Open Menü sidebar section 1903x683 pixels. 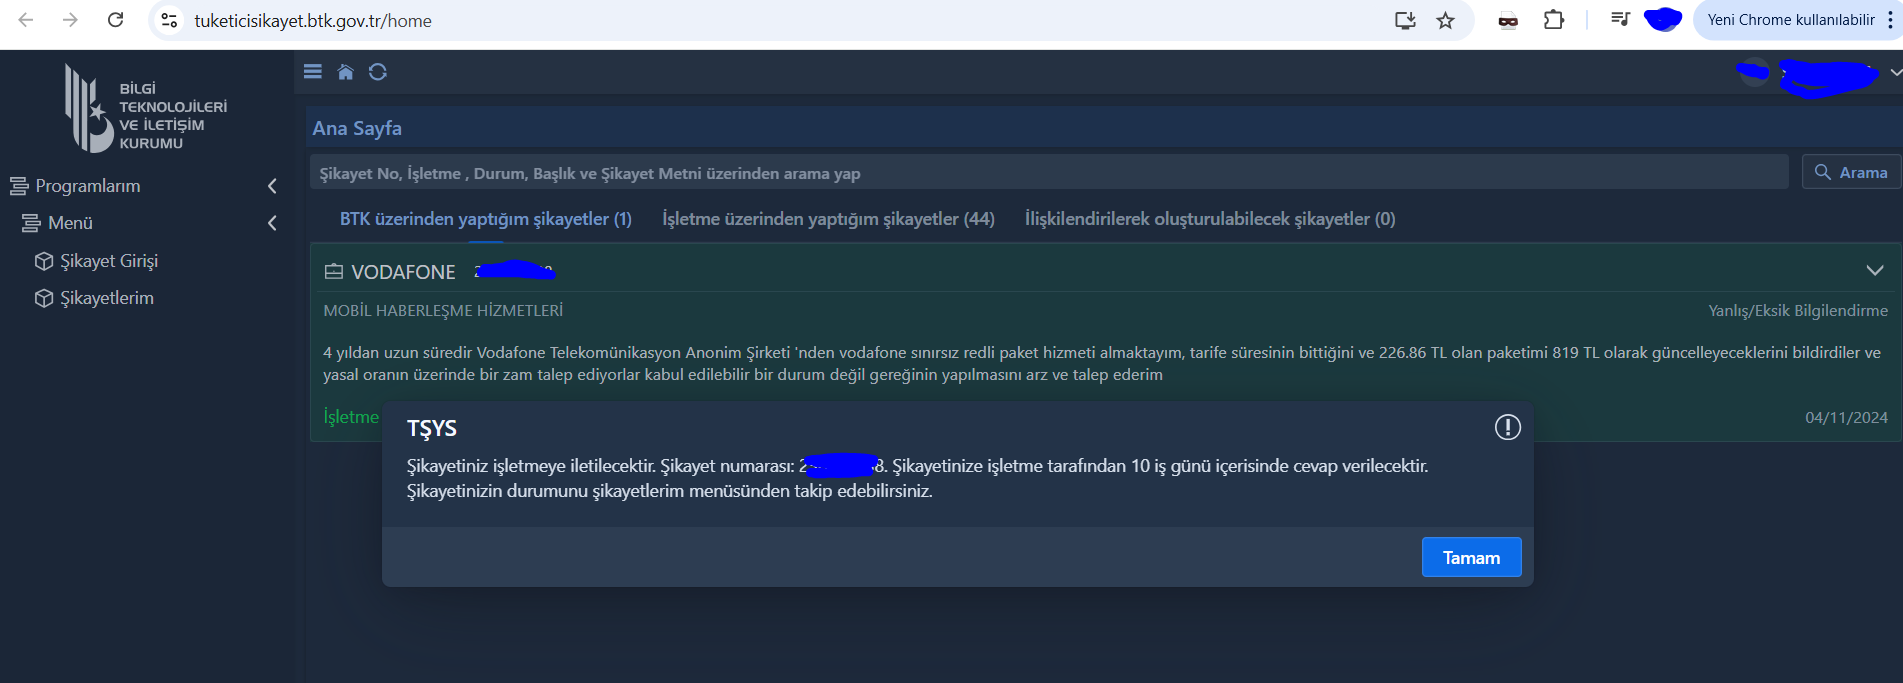(x=70, y=223)
